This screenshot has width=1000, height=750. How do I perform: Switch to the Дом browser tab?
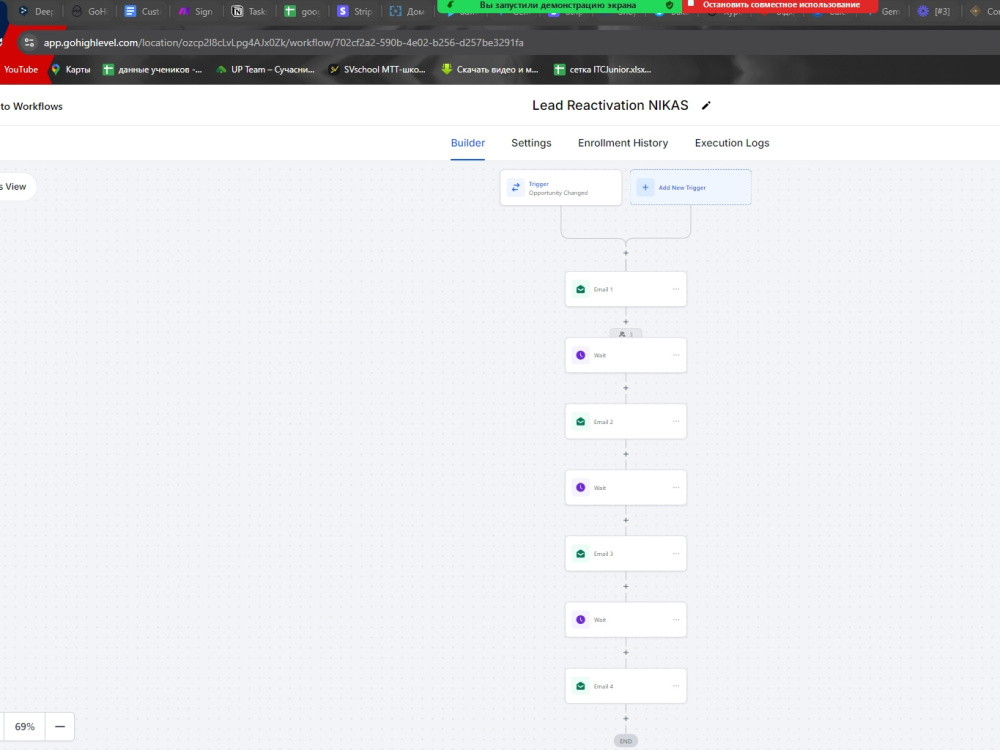[x=408, y=11]
